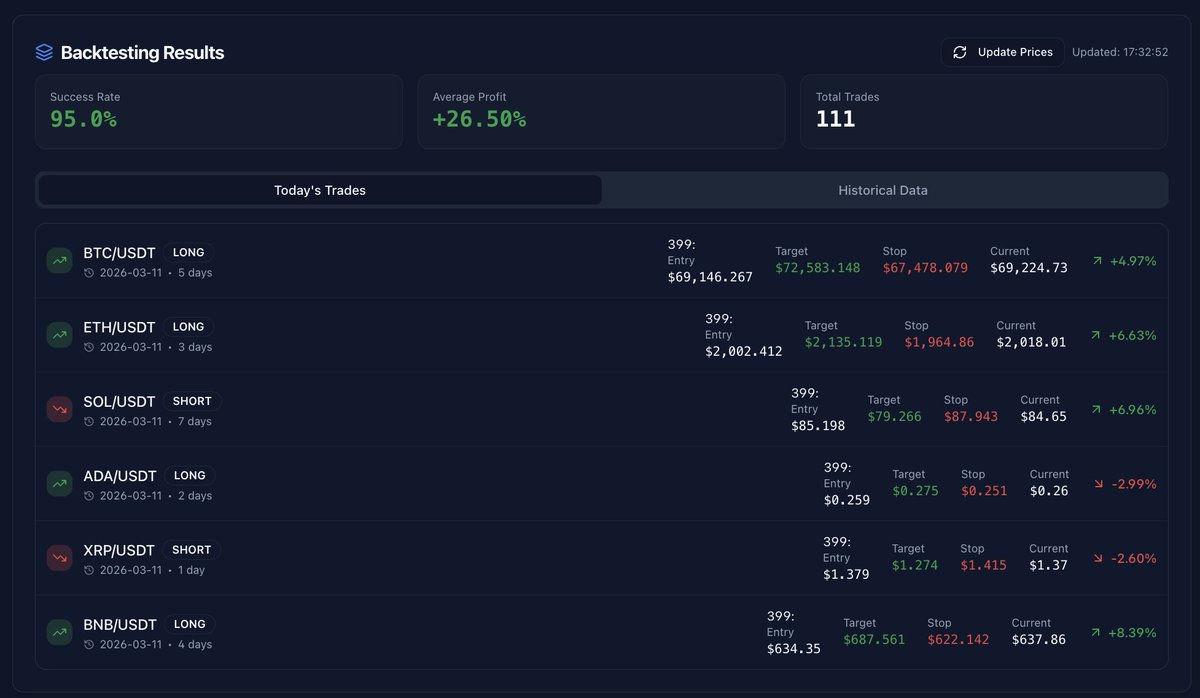Click the SOL target price $79.266
This screenshot has width=1200, height=698.
(894, 416)
